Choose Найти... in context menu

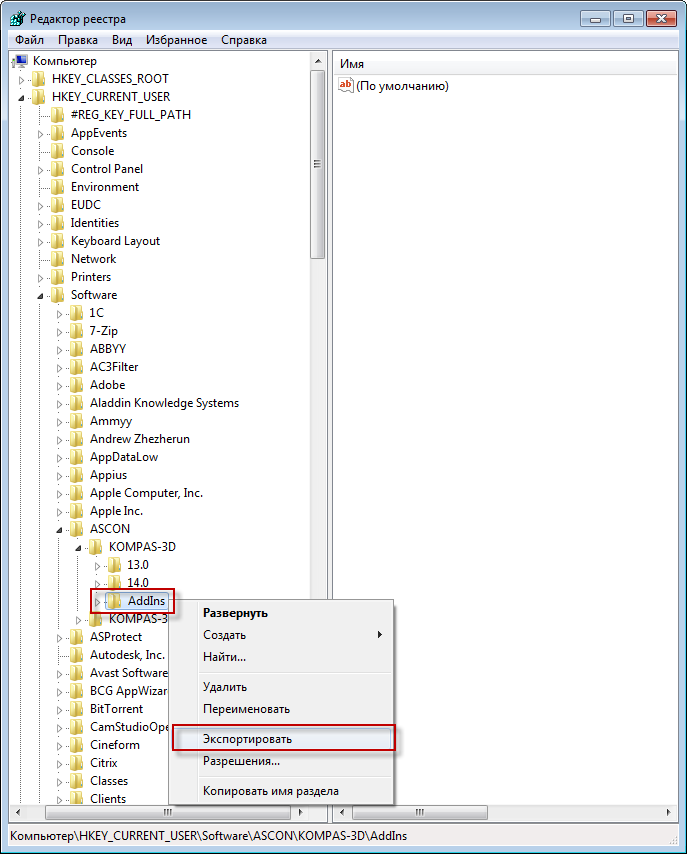281,656
